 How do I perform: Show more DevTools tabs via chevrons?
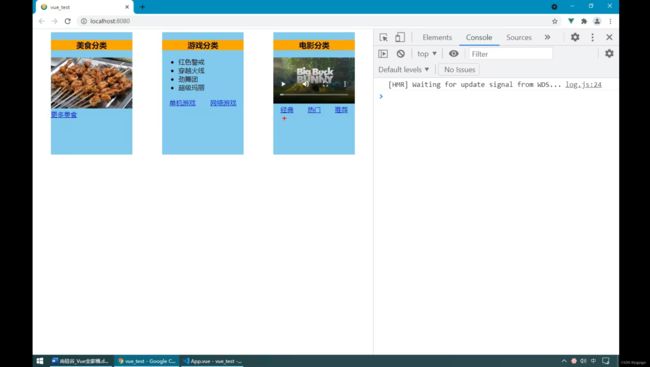pos(547,37)
